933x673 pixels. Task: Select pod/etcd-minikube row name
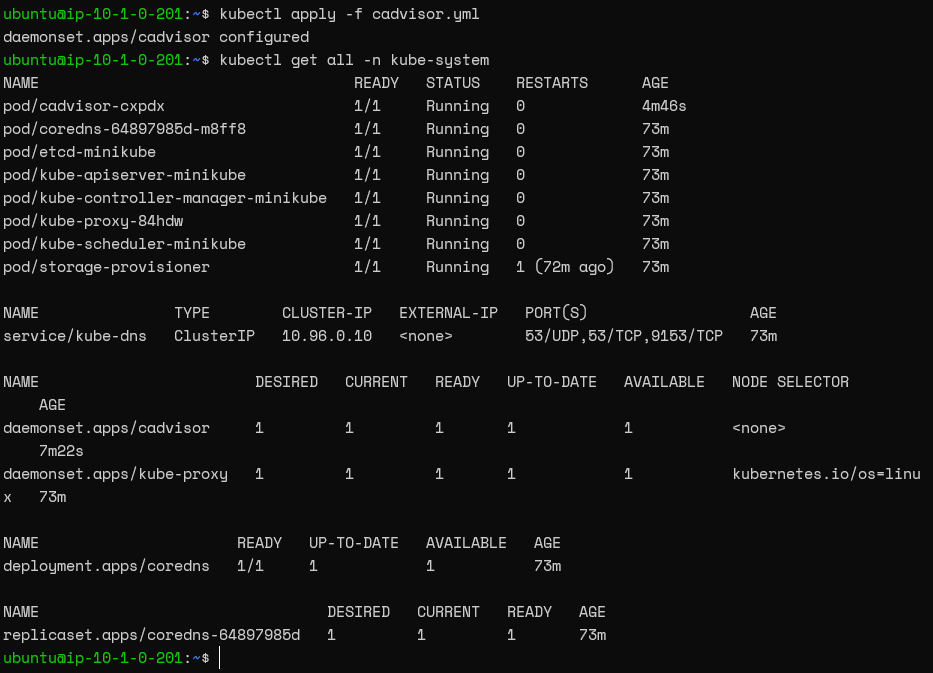pos(79,152)
